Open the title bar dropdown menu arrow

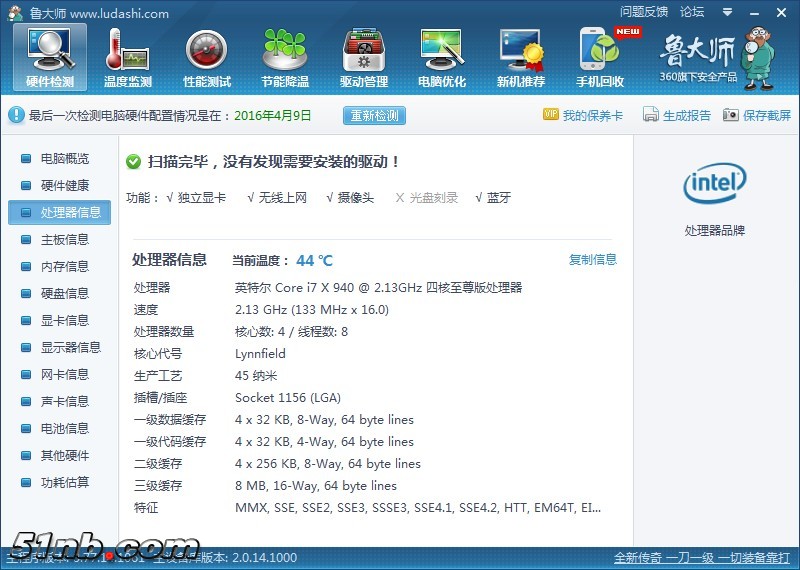tap(725, 12)
